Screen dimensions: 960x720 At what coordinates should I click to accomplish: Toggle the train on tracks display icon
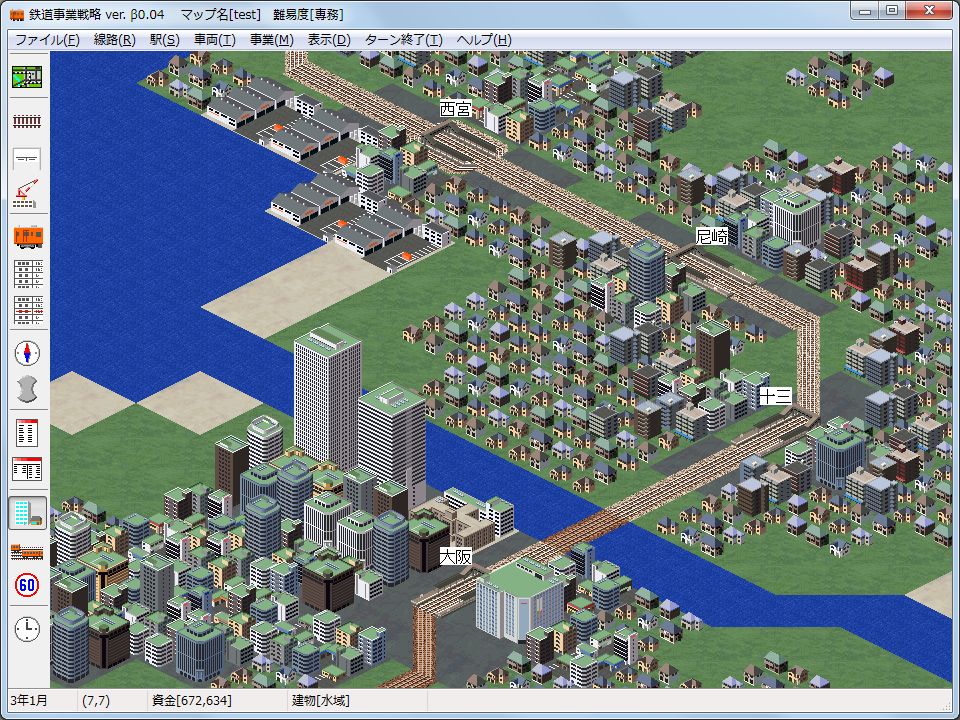click(27, 550)
